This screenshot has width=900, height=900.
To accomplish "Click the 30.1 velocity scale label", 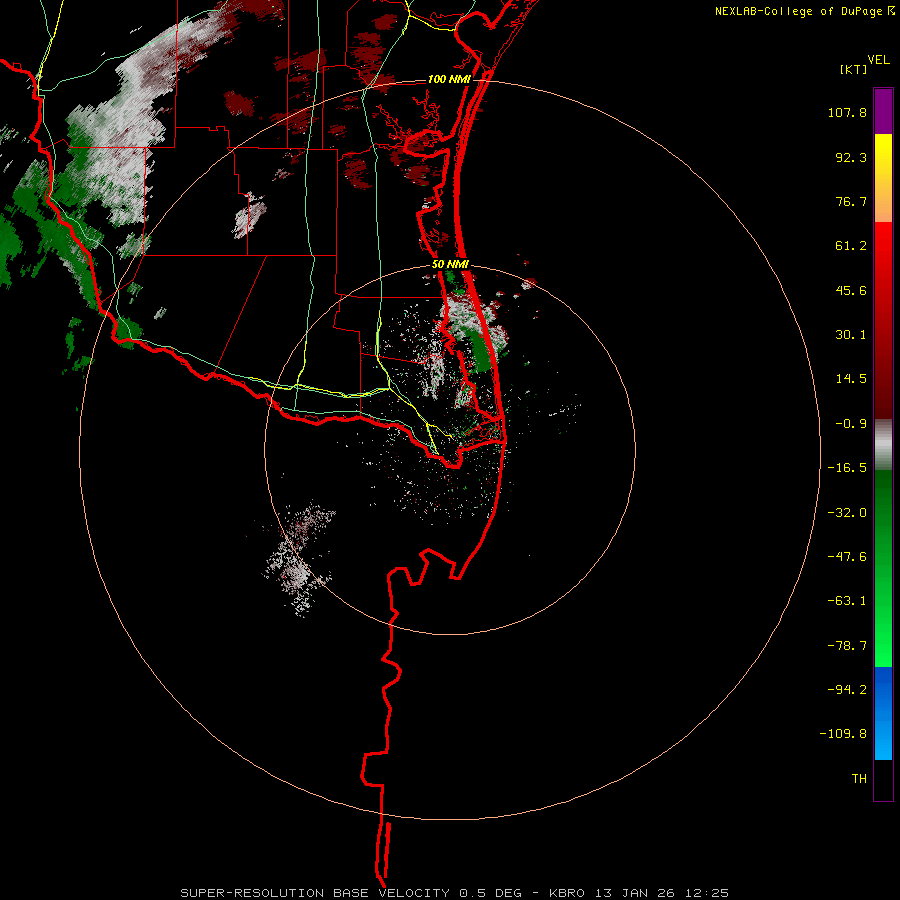I will click(x=851, y=335).
